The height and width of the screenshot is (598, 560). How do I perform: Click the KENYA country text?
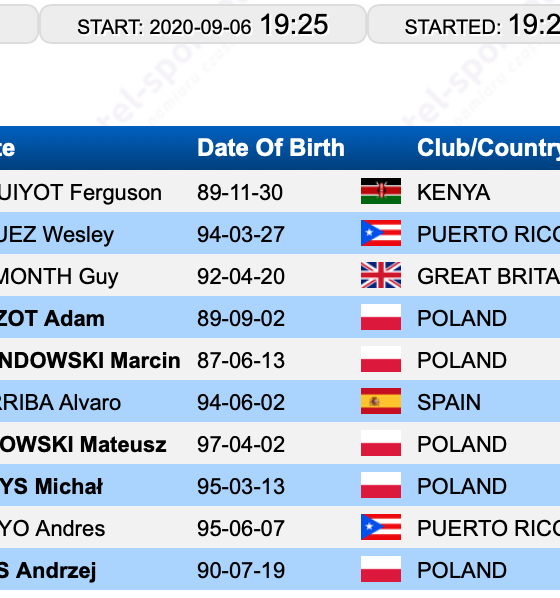(454, 192)
